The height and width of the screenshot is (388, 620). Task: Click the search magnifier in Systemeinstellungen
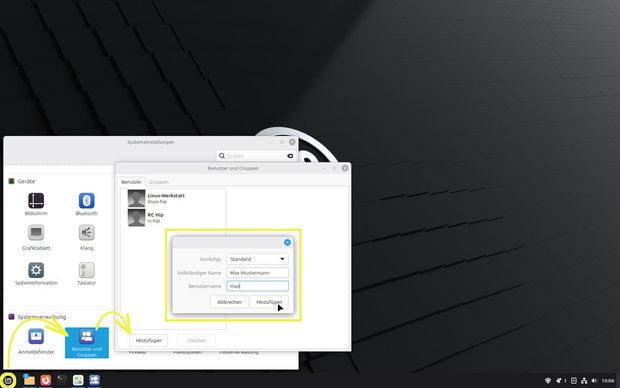pos(222,156)
